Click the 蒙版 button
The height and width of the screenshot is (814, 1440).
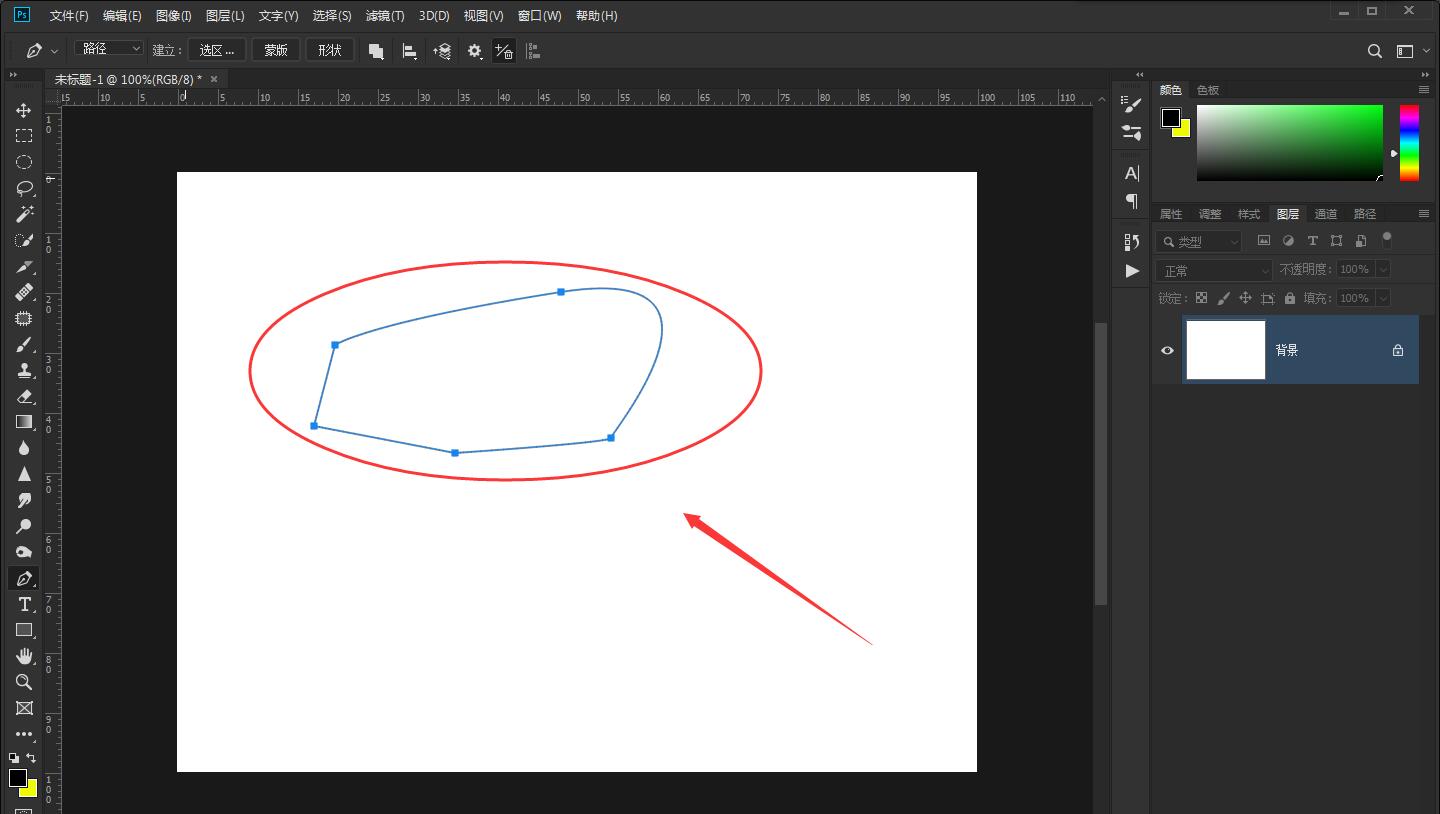pyautogui.click(x=276, y=50)
